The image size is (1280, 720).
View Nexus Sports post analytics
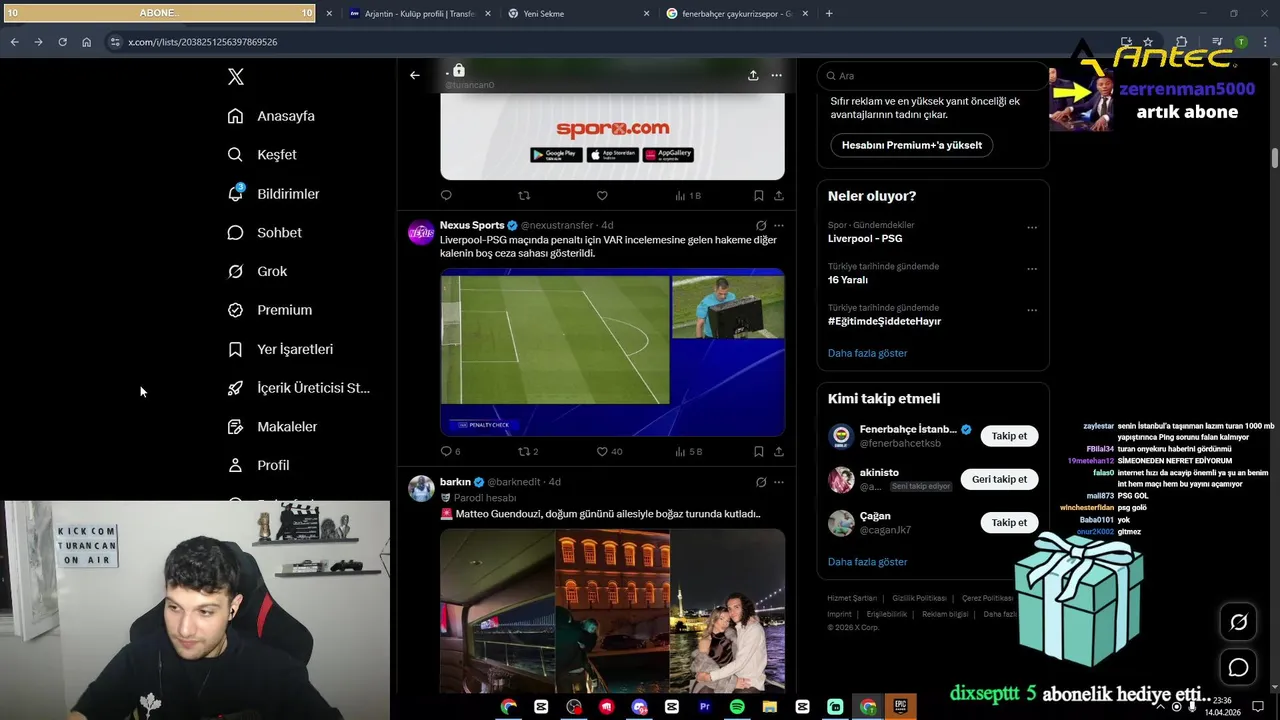point(688,452)
